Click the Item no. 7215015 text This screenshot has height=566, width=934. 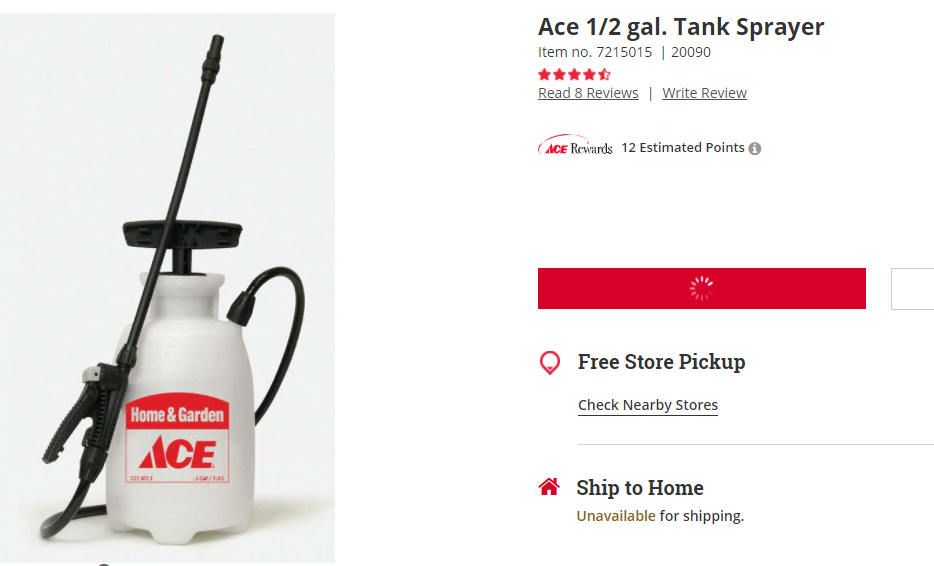click(x=595, y=52)
